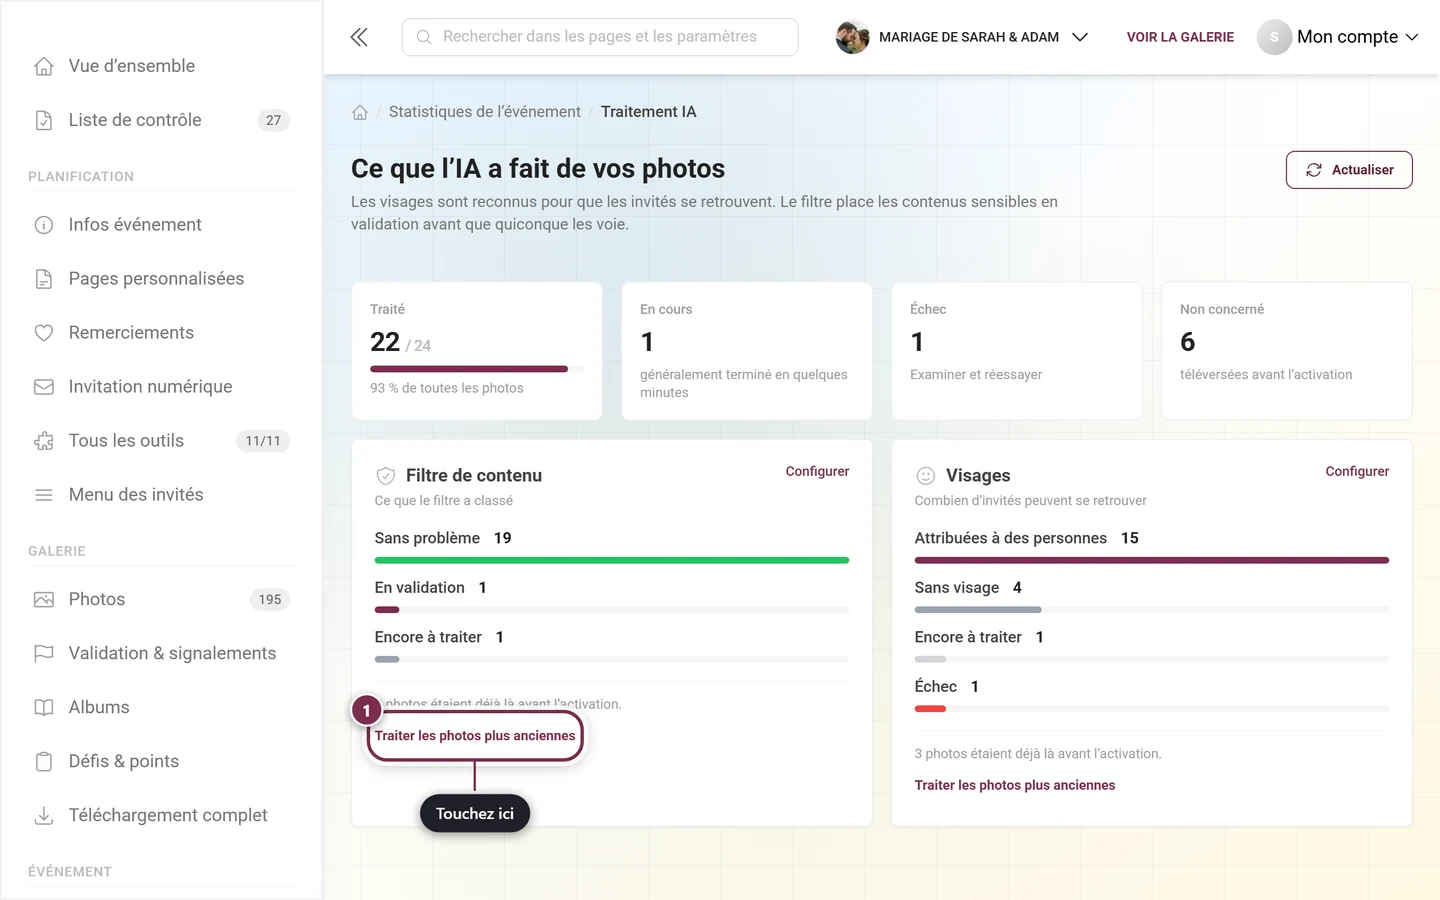Click the 195 badge next to Photos
This screenshot has width=1440, height=900.
pos(270,600)
